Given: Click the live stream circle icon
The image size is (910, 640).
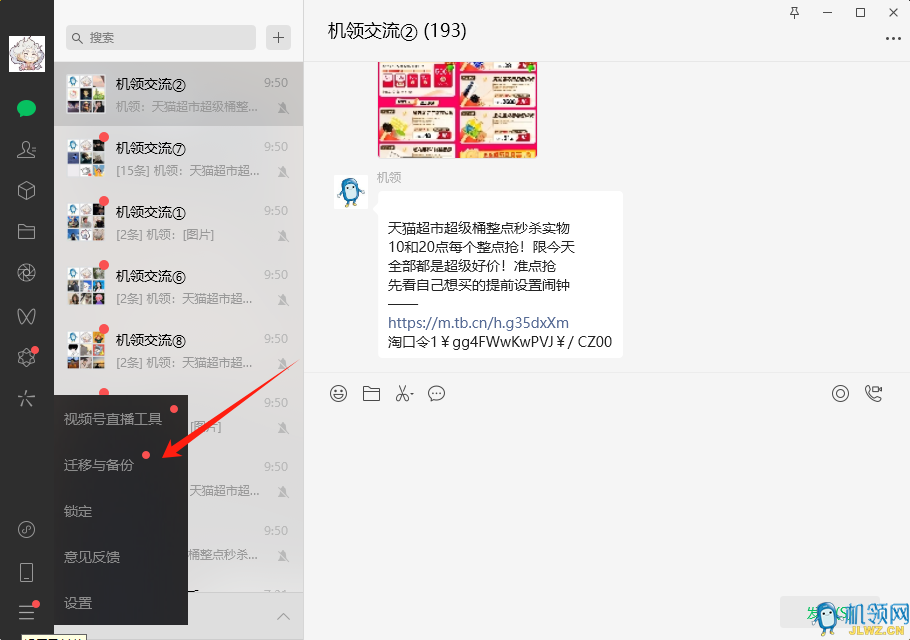Looking at the screenshot, I should click(840, 393).
